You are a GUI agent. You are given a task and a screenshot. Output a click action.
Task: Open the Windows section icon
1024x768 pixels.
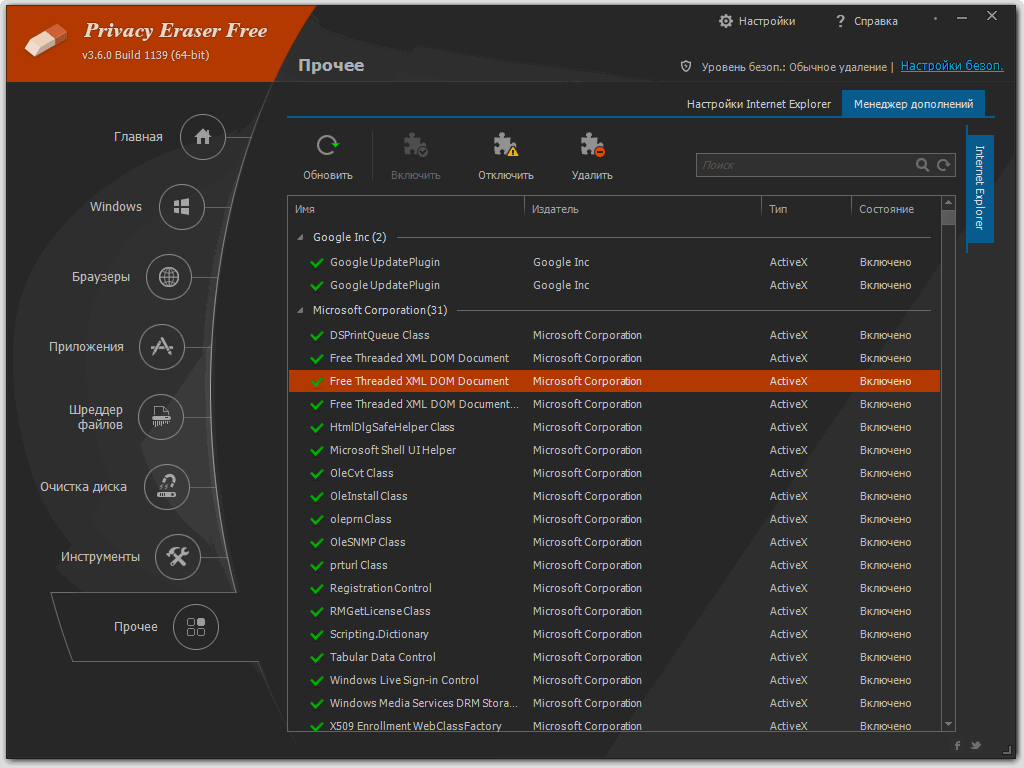pos(182,207)
